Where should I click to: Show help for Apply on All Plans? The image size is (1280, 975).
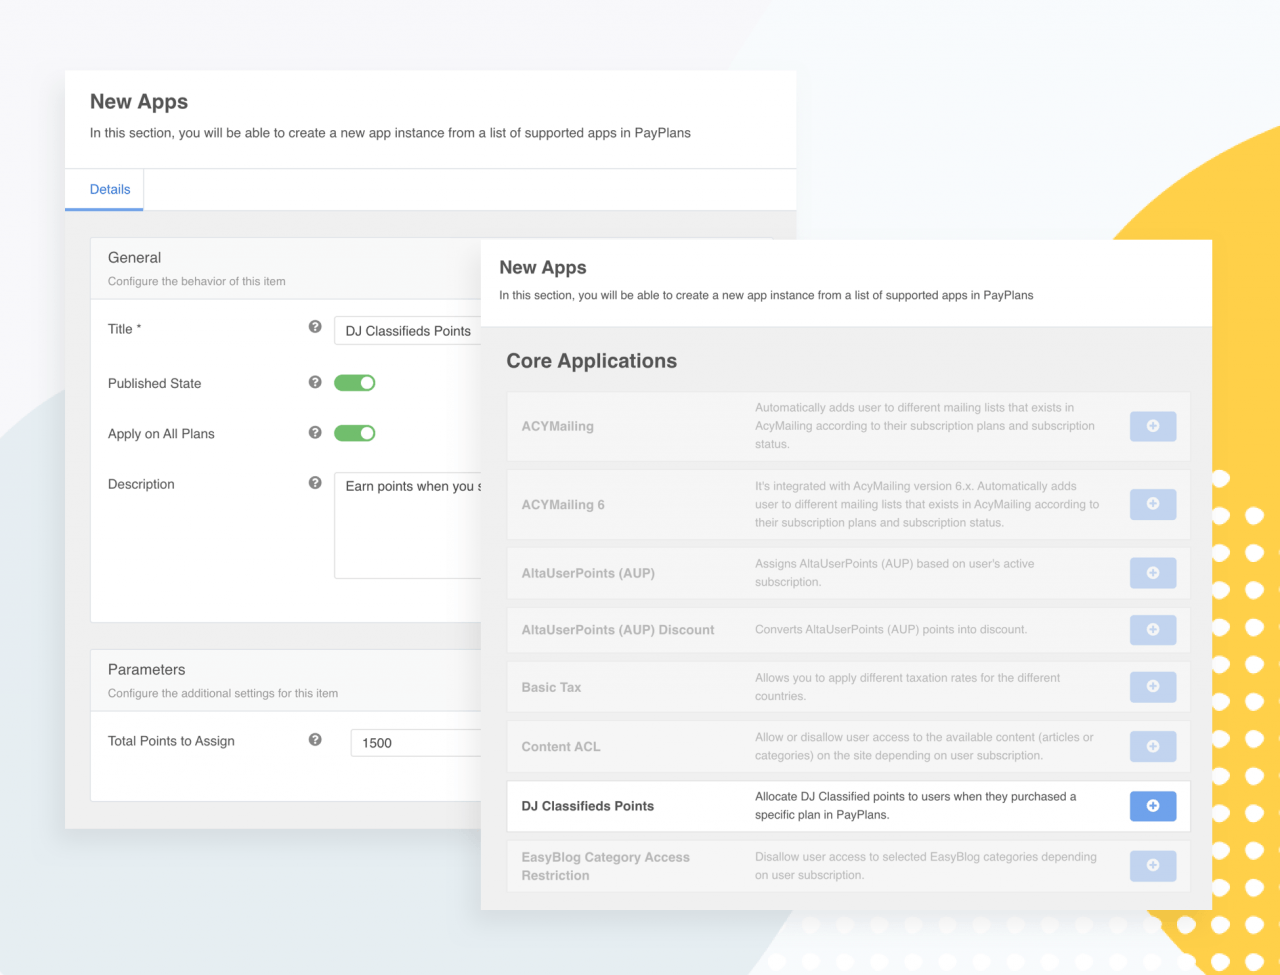click(315, 432)
